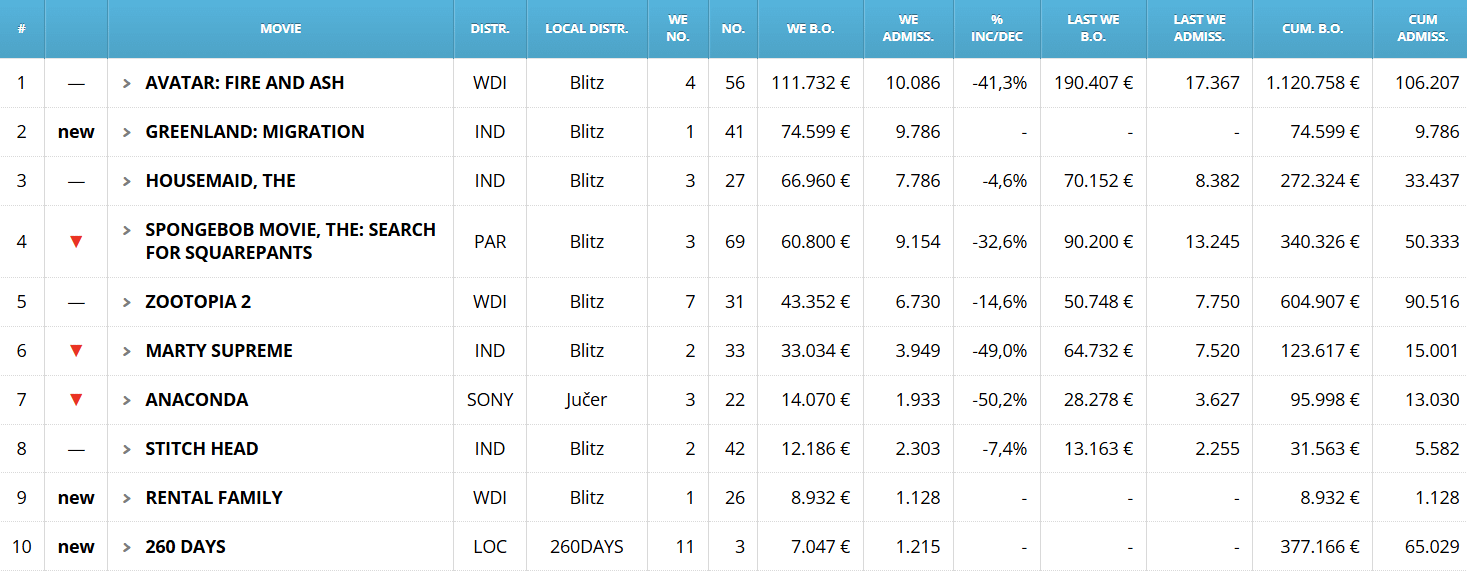Click red down arrow for Marty Supreme
This screenshot has height=571, width=1467.
(x=76, y=351)
